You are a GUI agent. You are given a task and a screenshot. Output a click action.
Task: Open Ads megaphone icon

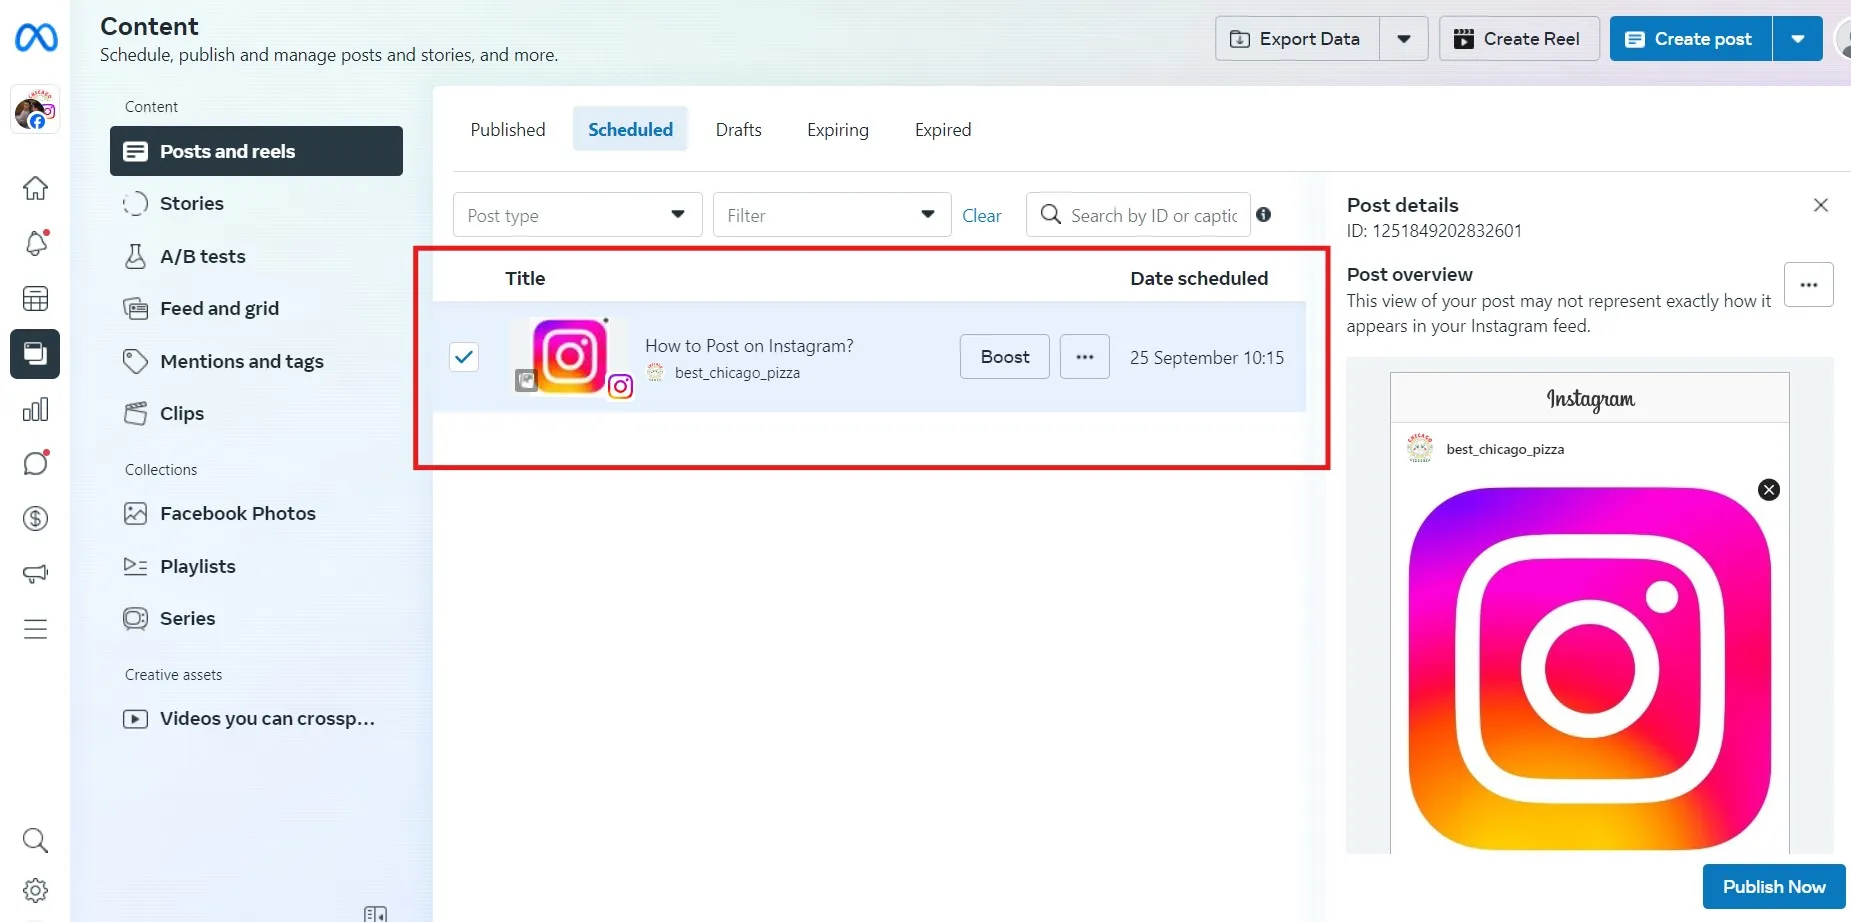click(x=35, y=574)
